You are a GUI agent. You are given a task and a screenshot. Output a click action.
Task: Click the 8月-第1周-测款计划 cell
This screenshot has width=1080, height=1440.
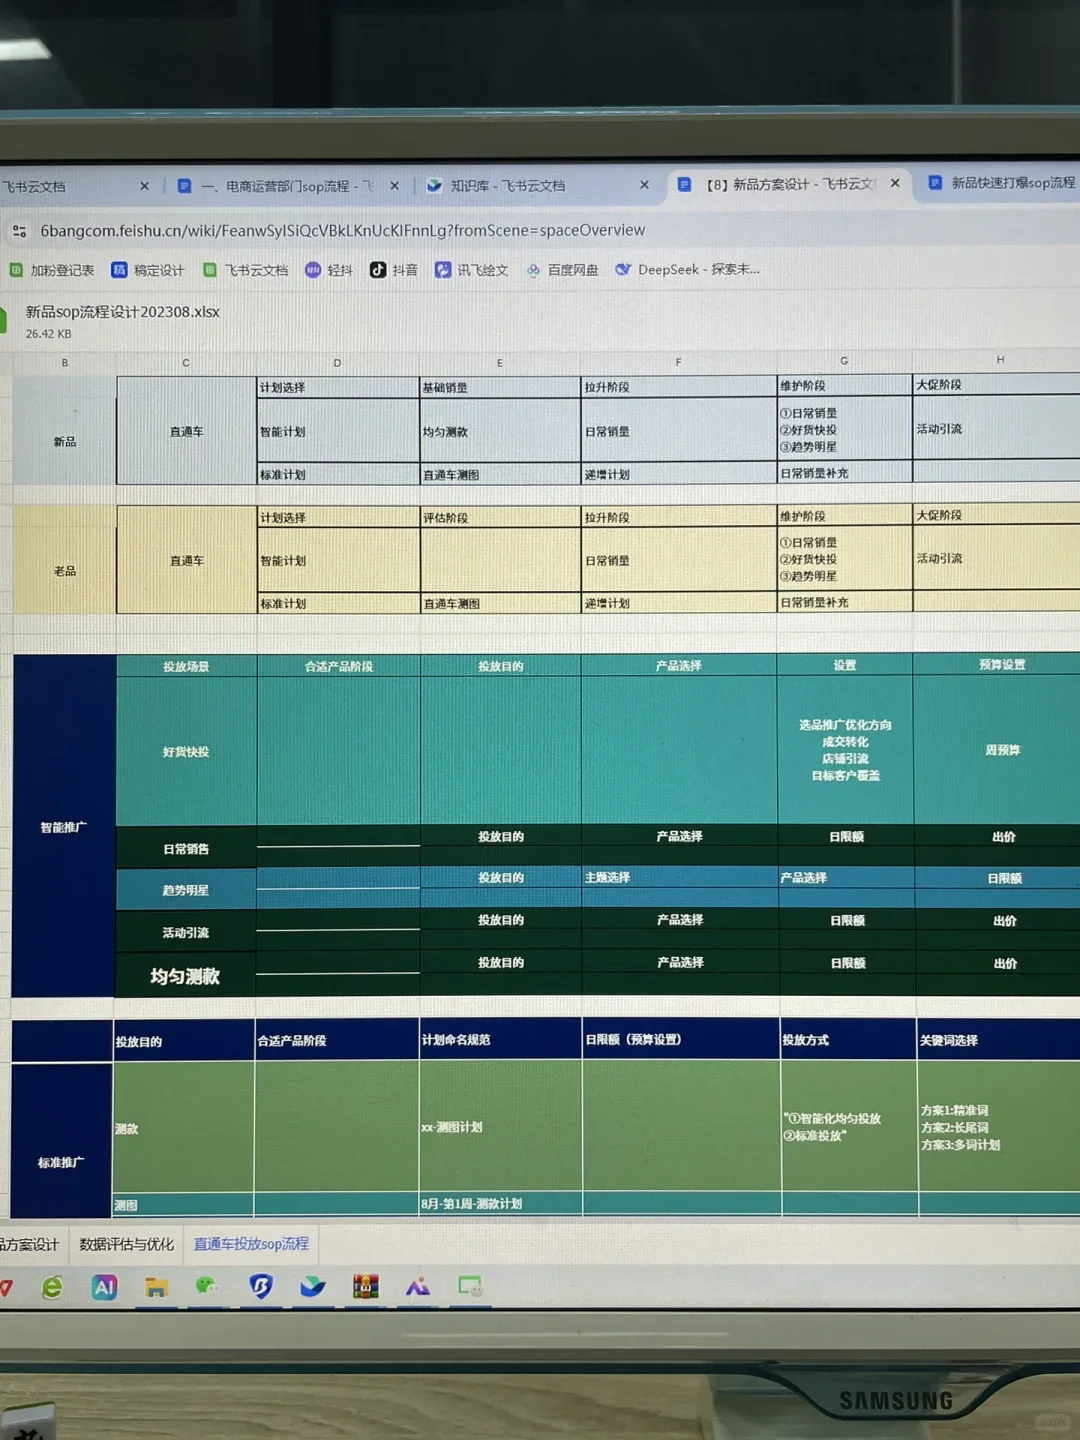[500, 1204]
